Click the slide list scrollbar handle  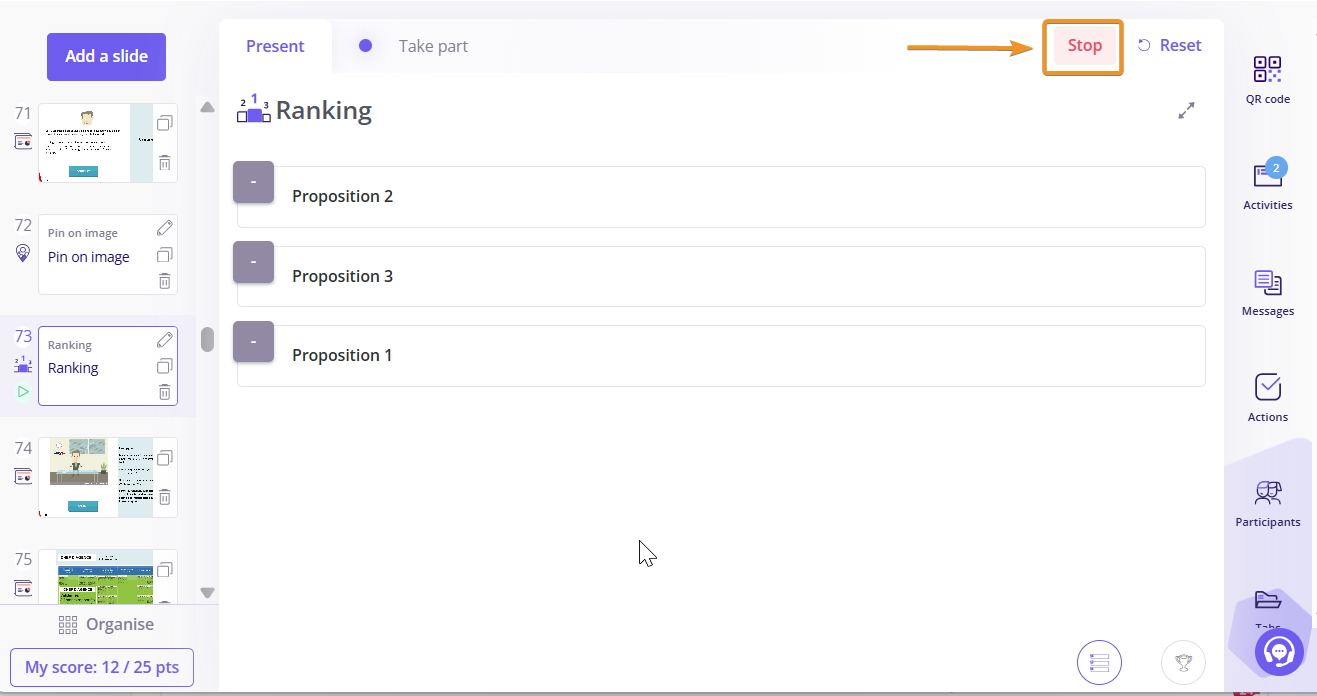tap(207, 340)
